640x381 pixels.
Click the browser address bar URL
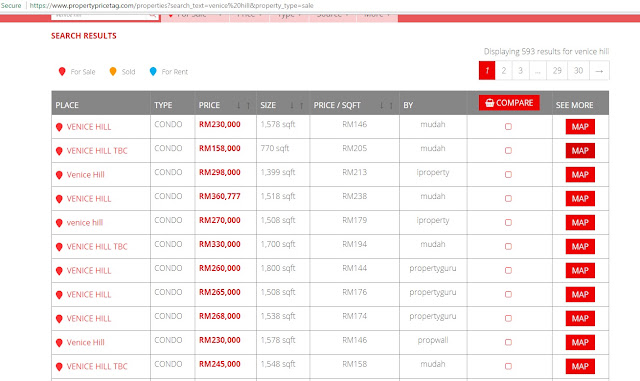pos(171,6)
